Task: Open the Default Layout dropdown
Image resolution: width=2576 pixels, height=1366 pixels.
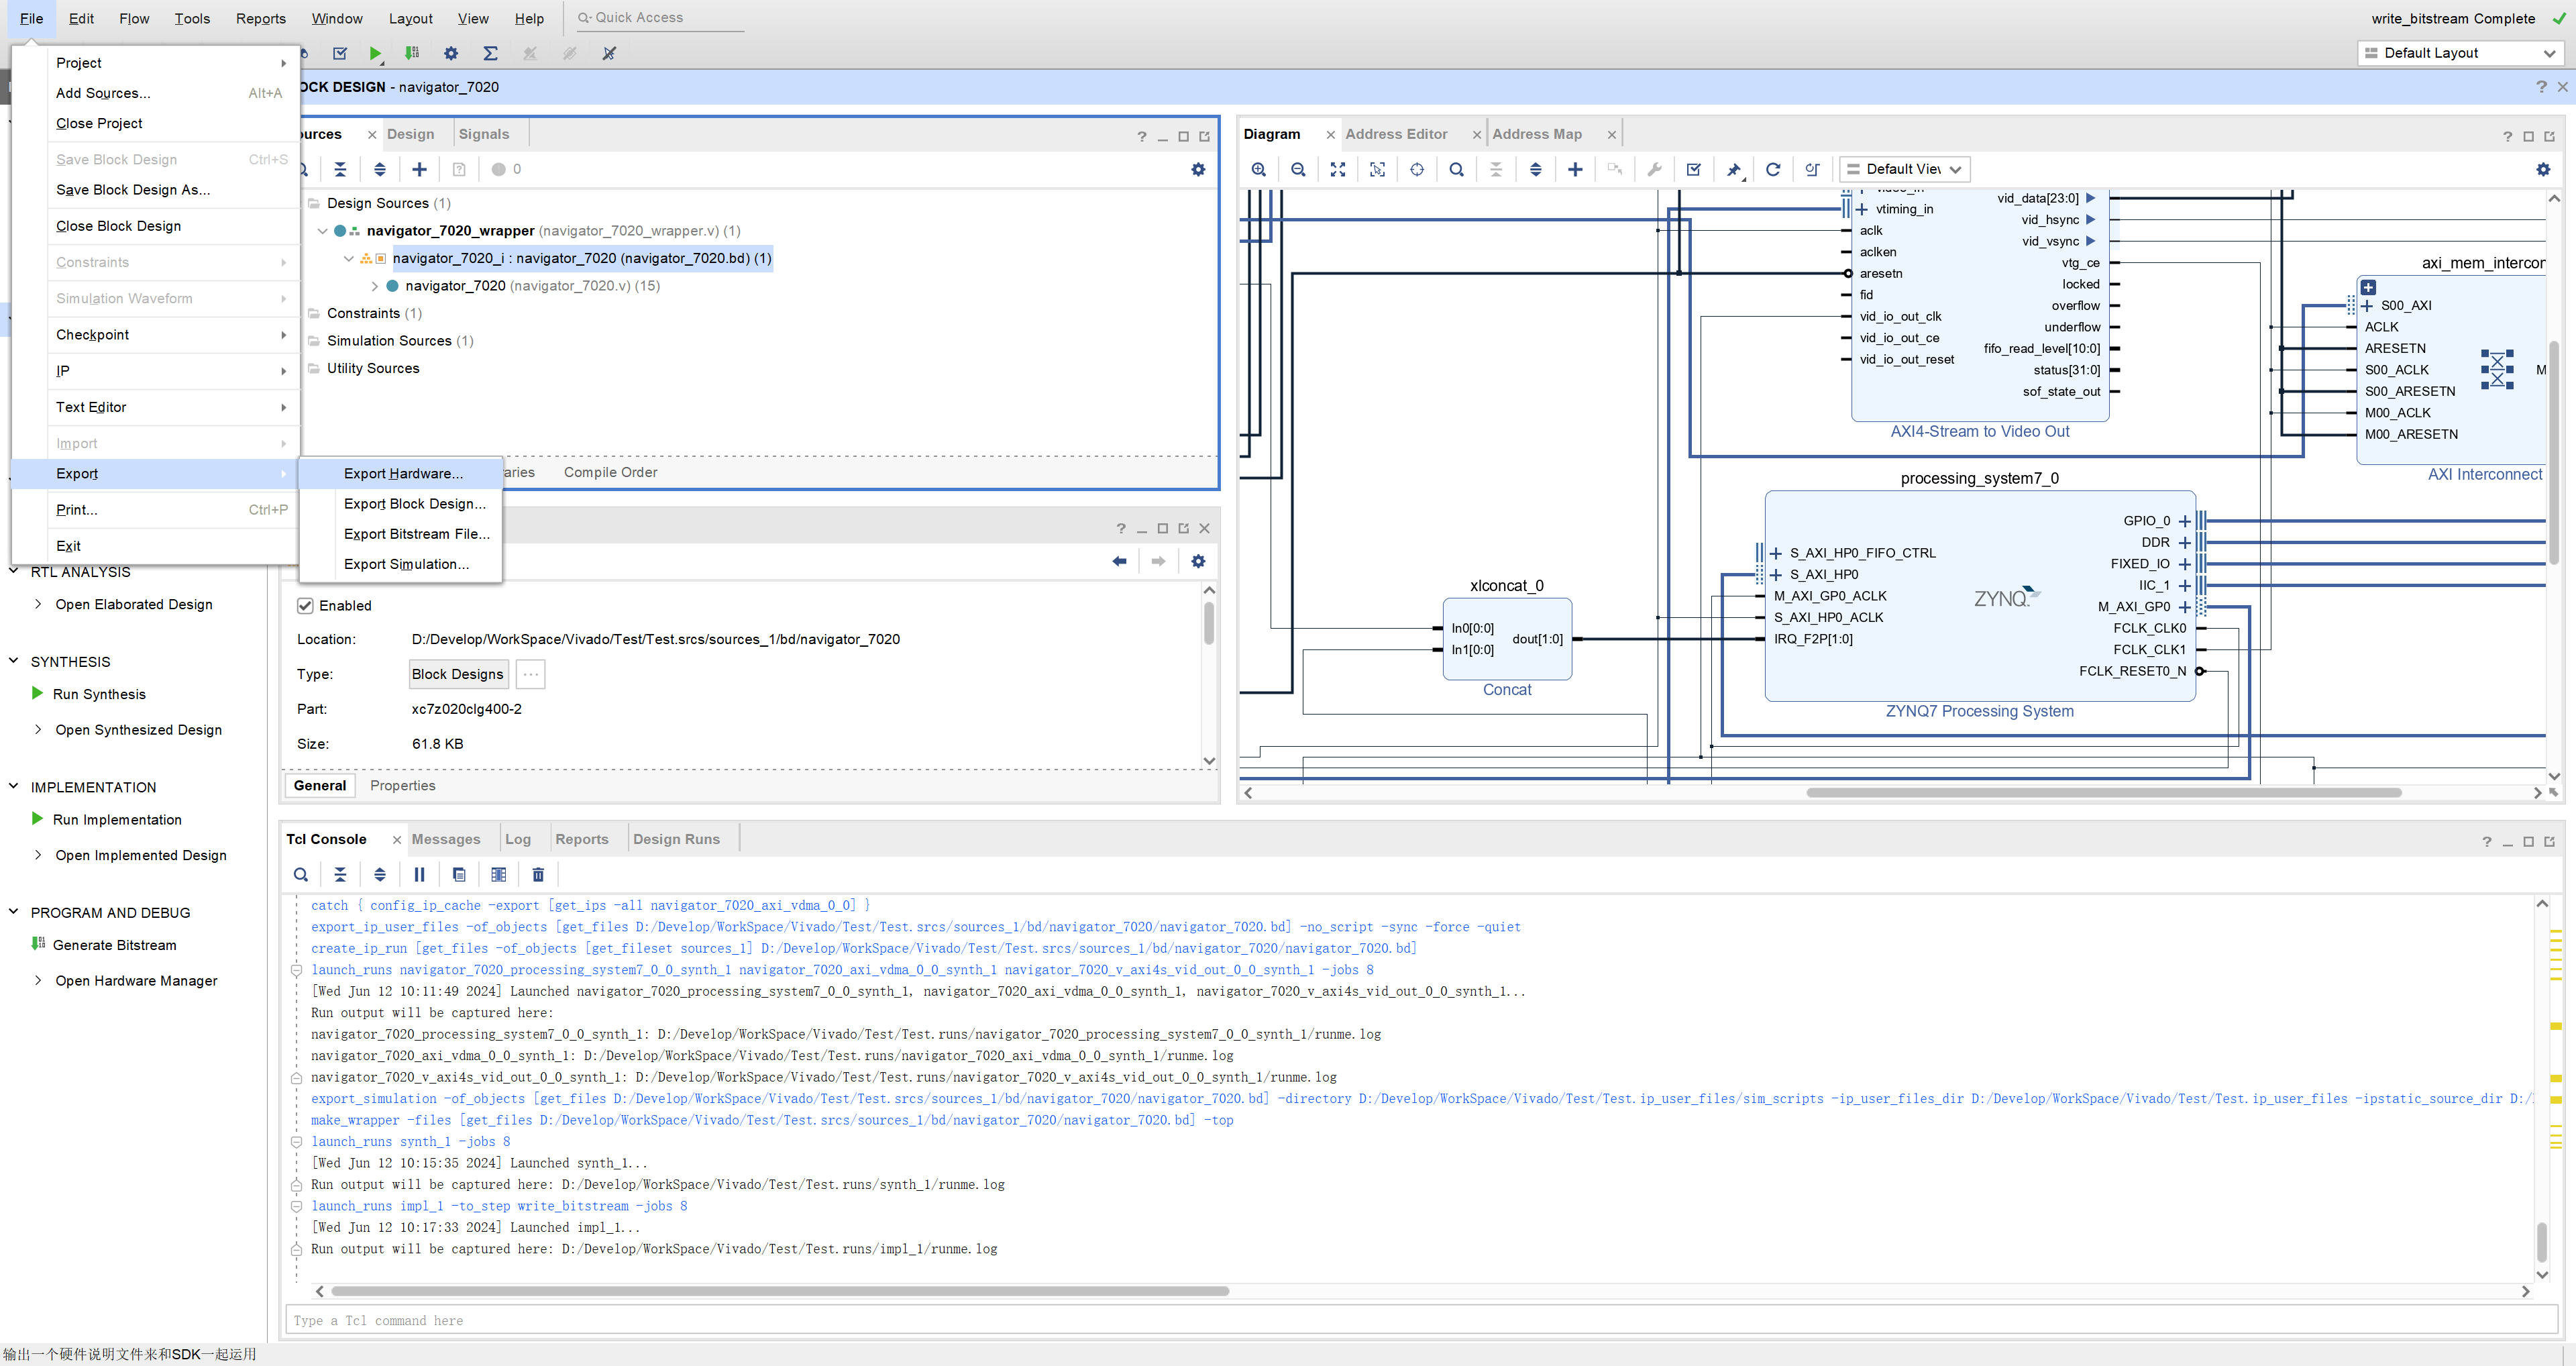Action: click(2460, 53)
